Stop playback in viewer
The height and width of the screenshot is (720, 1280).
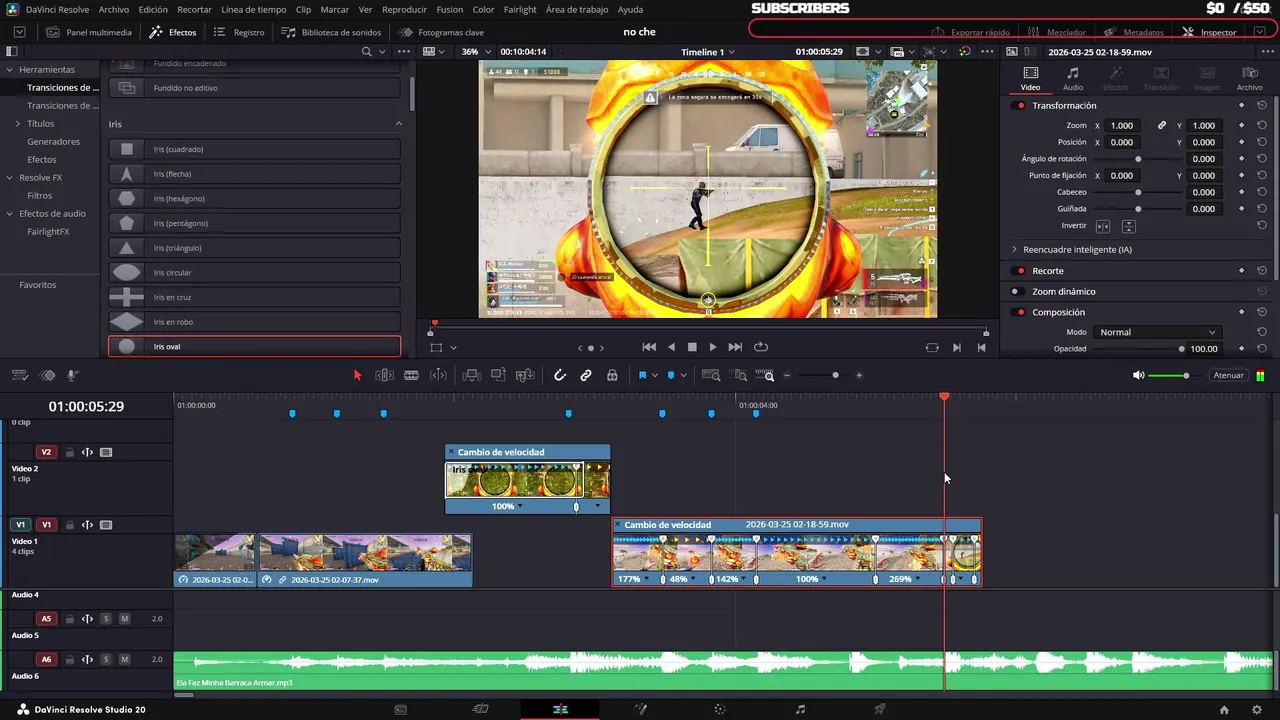tap(692, 347)
